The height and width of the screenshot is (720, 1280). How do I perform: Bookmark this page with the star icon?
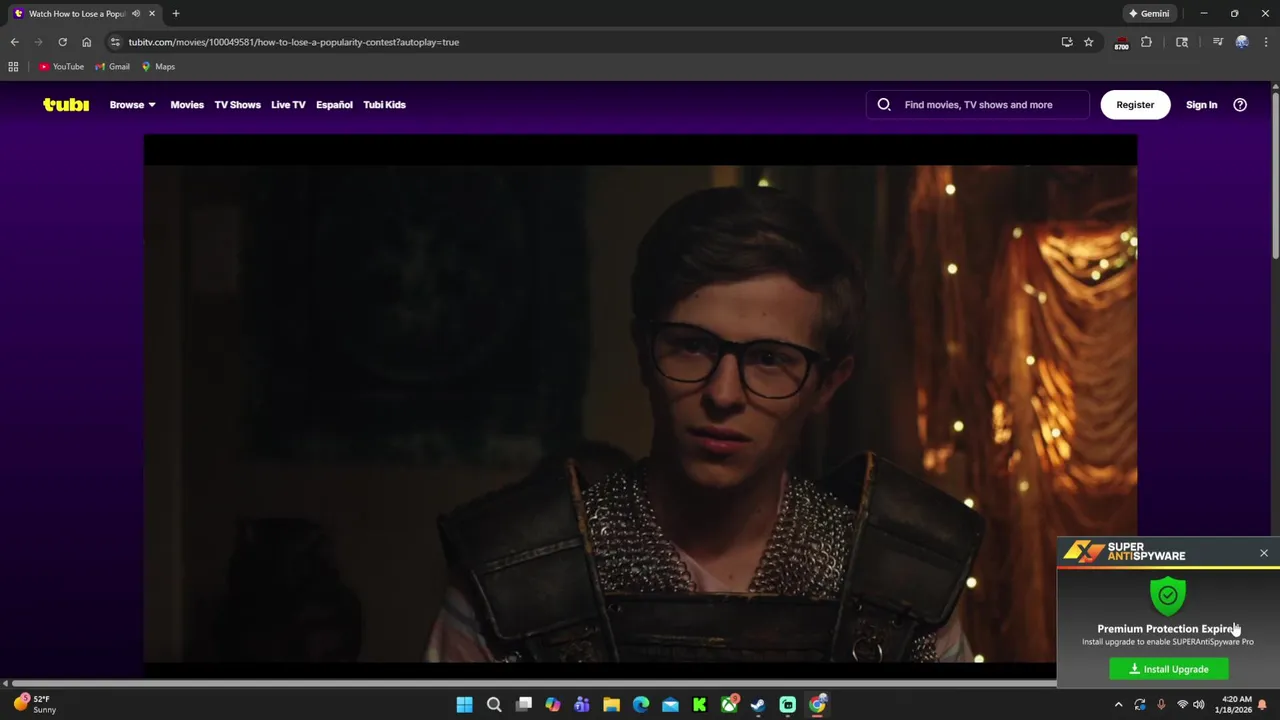point(1088,42)
